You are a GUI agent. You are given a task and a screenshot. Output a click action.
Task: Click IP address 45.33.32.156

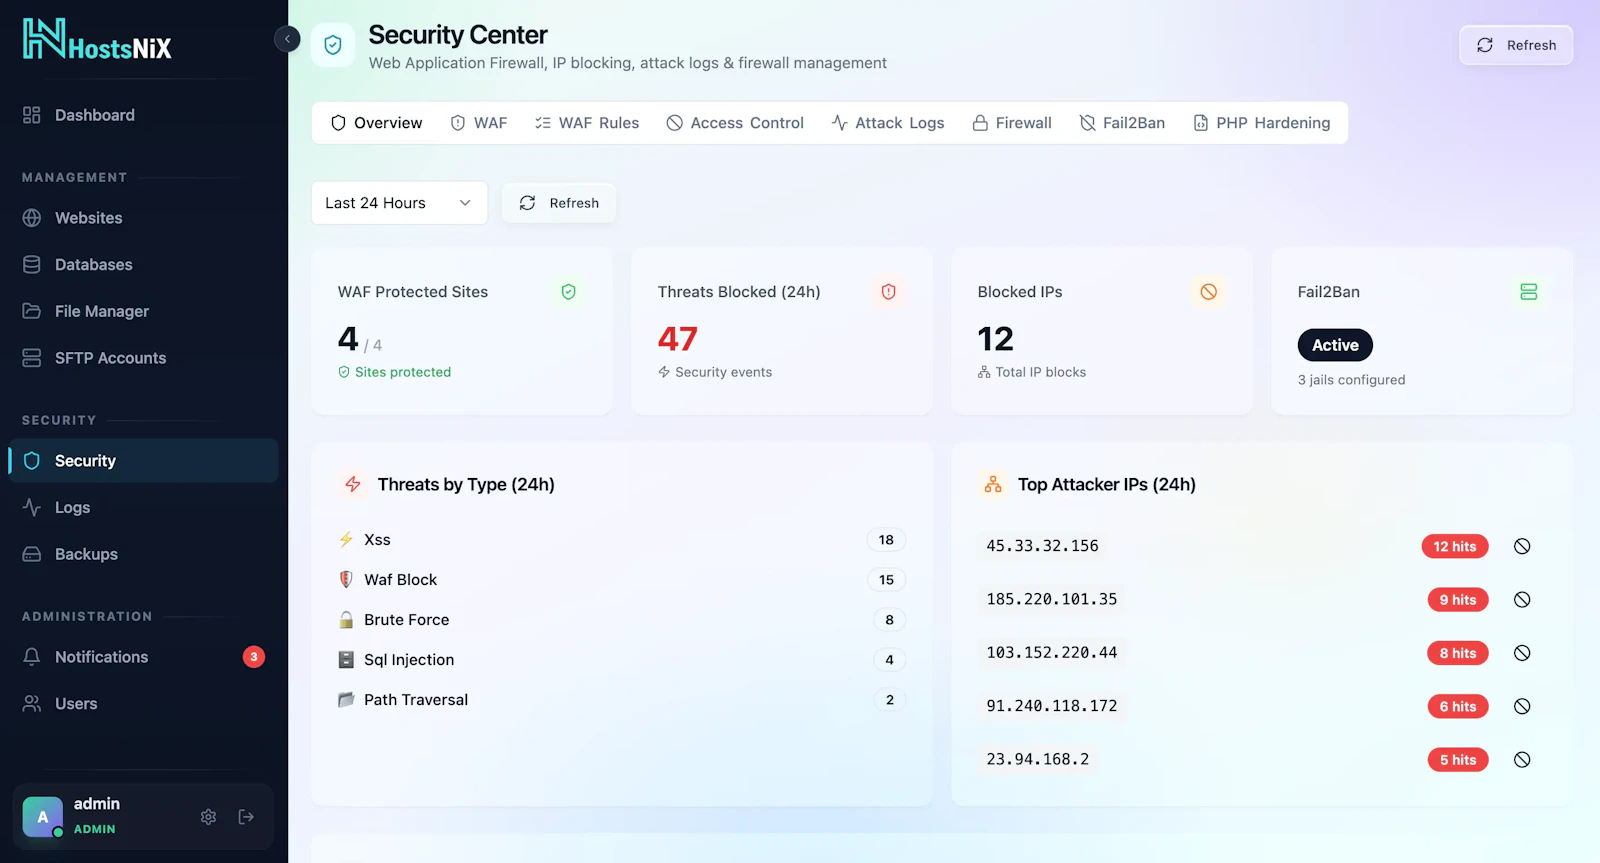click(1042, 546)
